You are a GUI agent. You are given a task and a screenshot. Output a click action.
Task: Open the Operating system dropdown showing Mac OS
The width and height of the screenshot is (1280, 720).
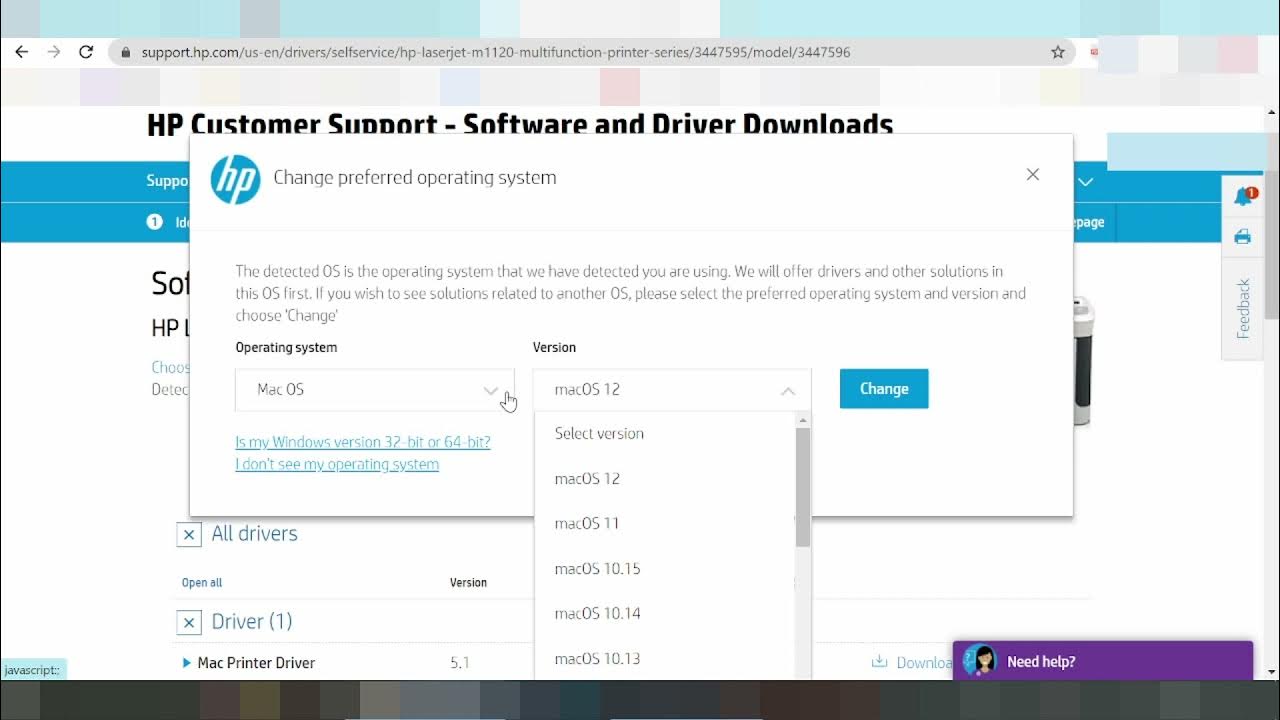tap(374, 390)
